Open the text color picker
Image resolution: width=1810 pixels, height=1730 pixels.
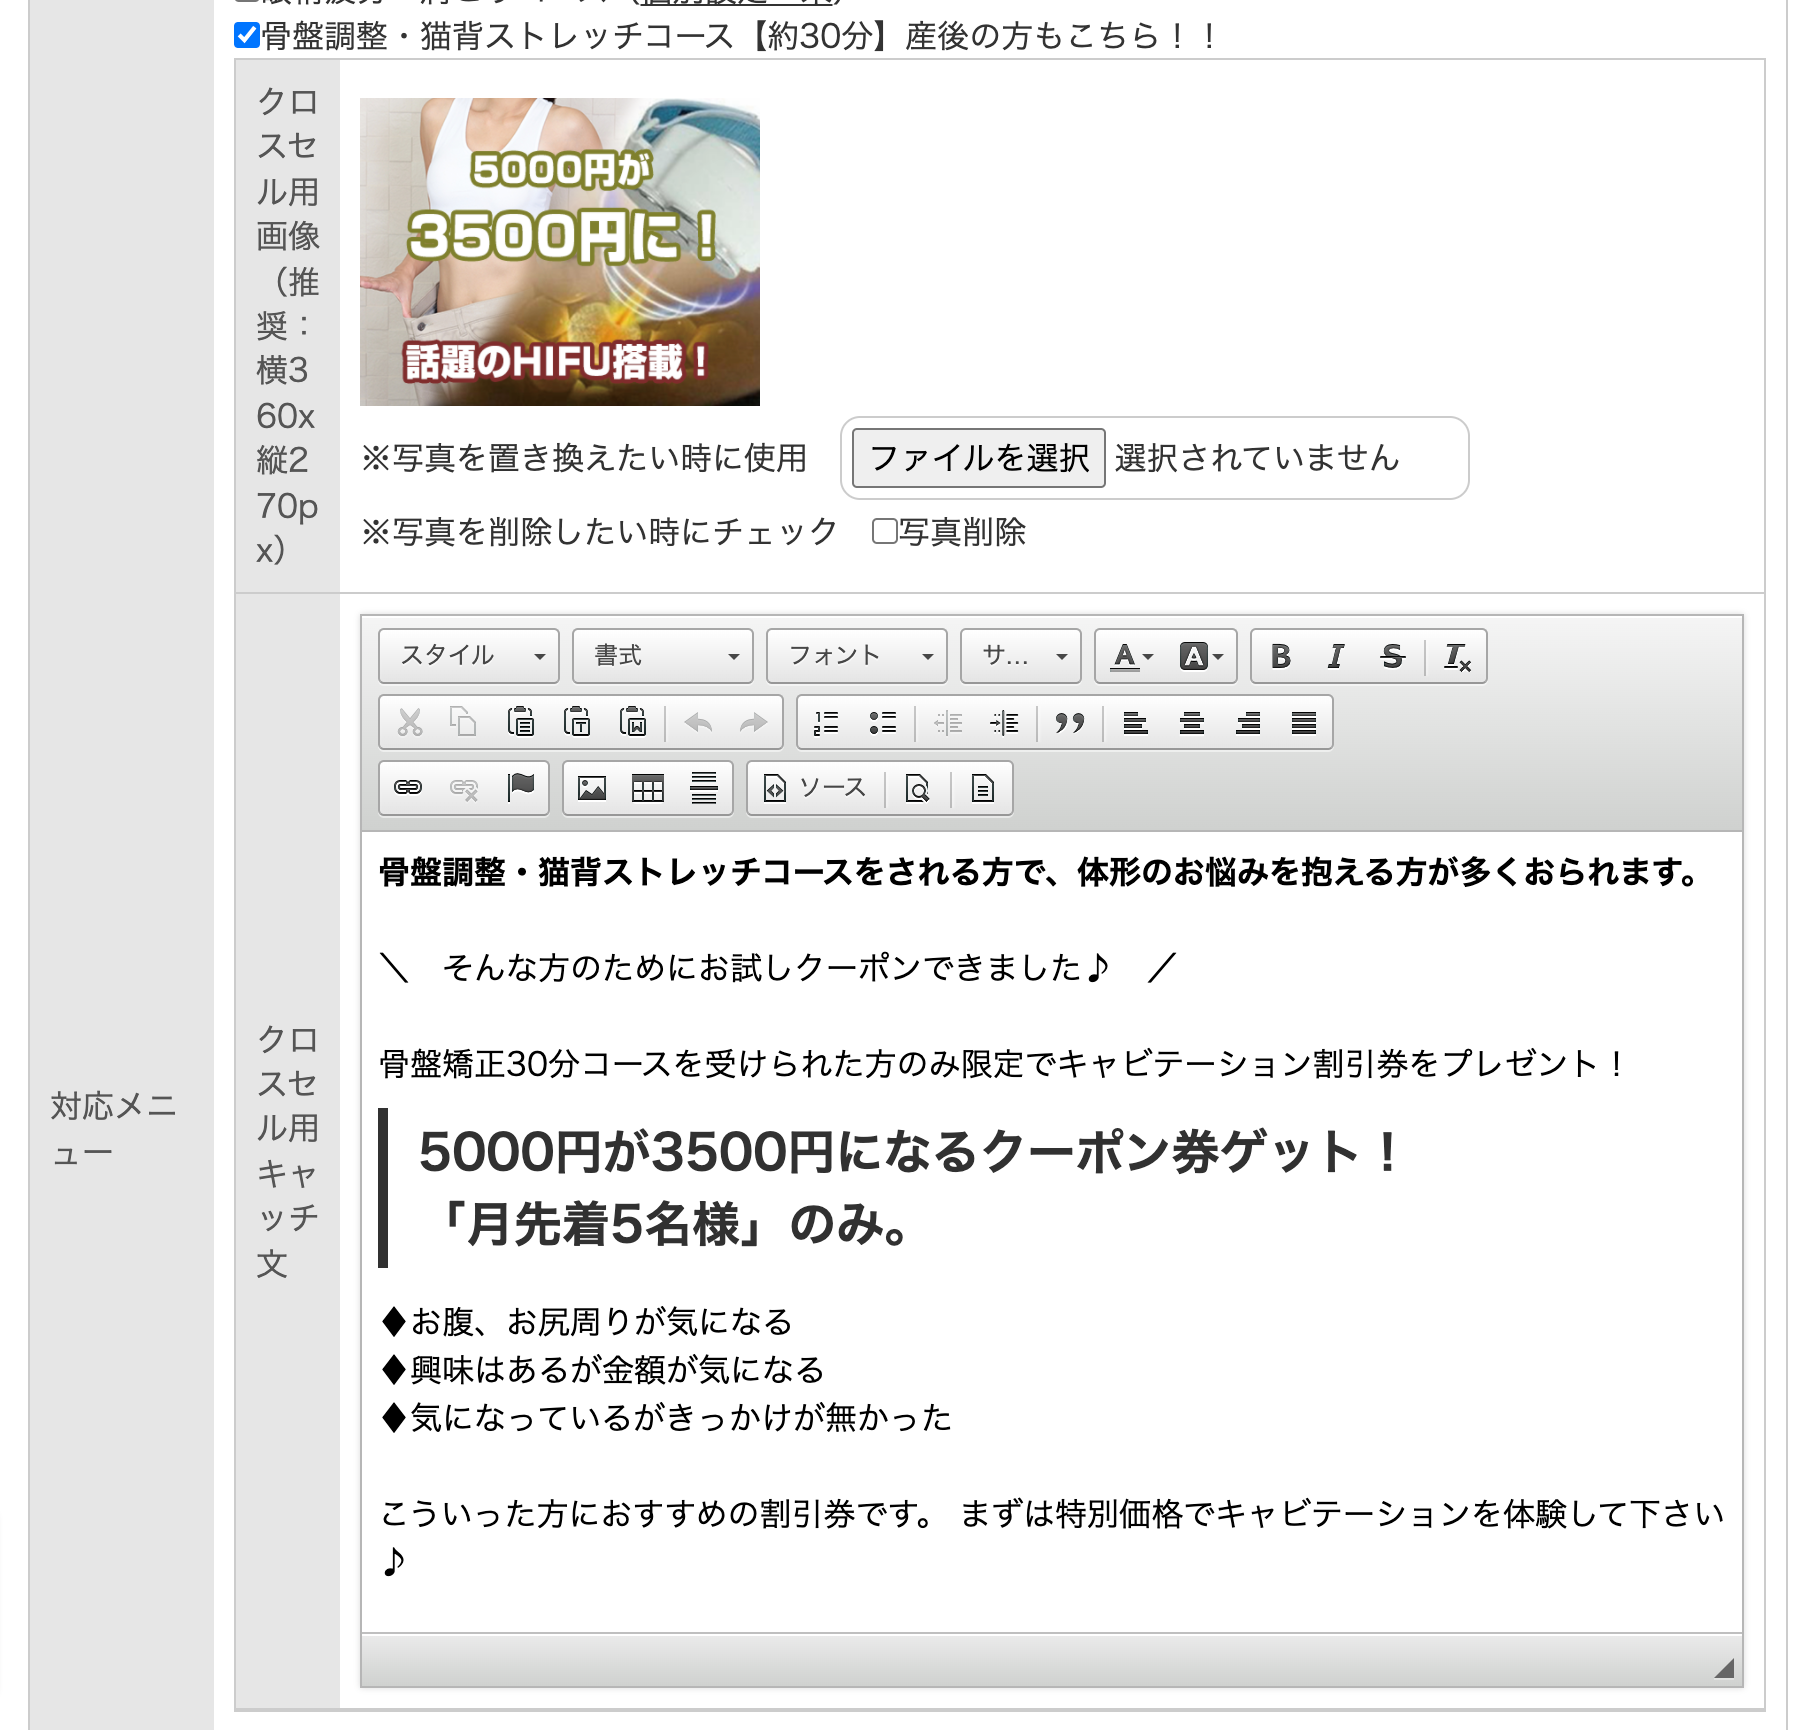(x=1133, y=656)
